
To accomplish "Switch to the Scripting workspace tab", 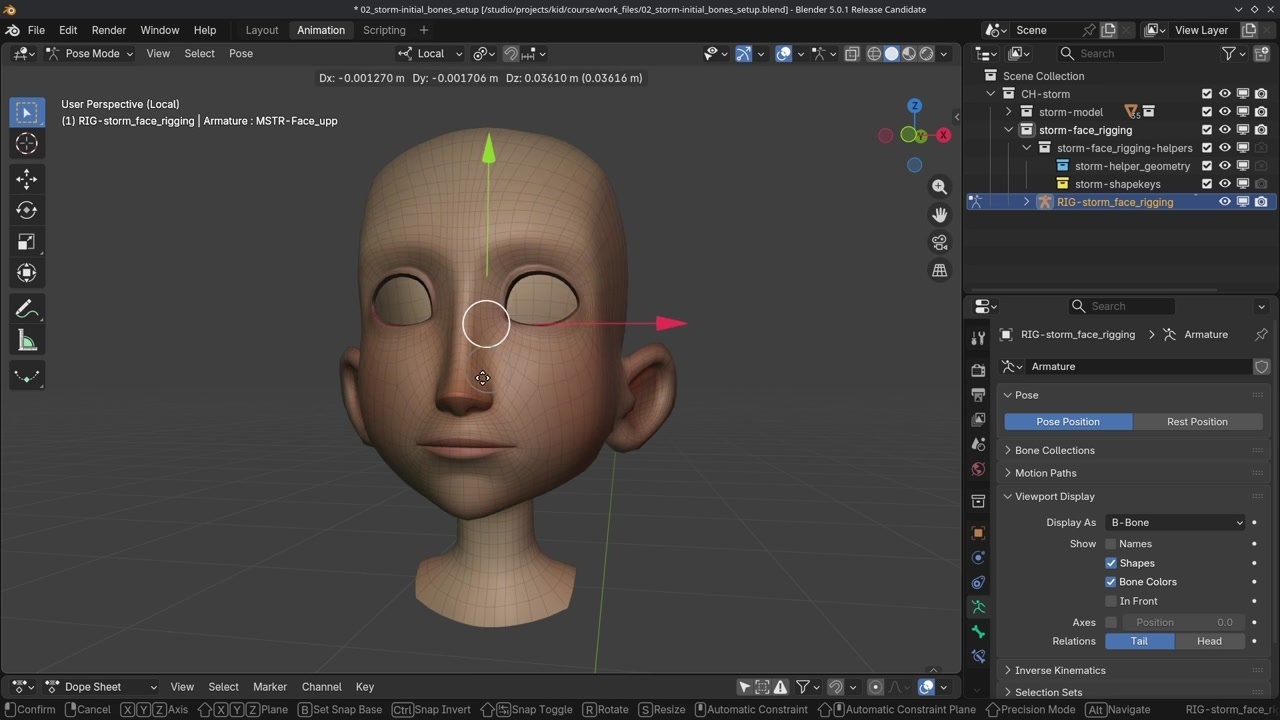I will coord(384,30).
